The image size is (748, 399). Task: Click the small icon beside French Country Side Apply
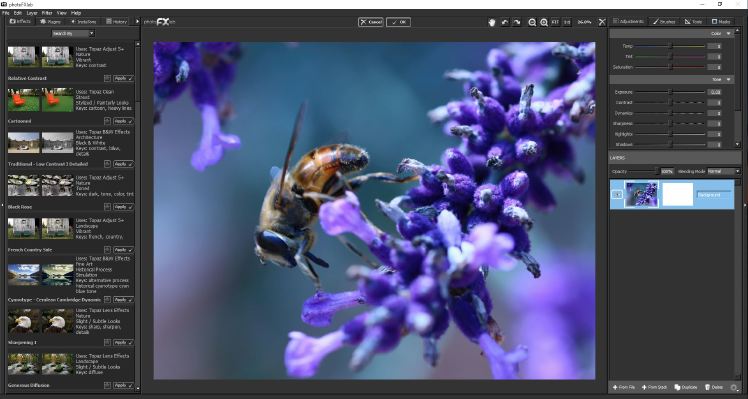[107, 250]
